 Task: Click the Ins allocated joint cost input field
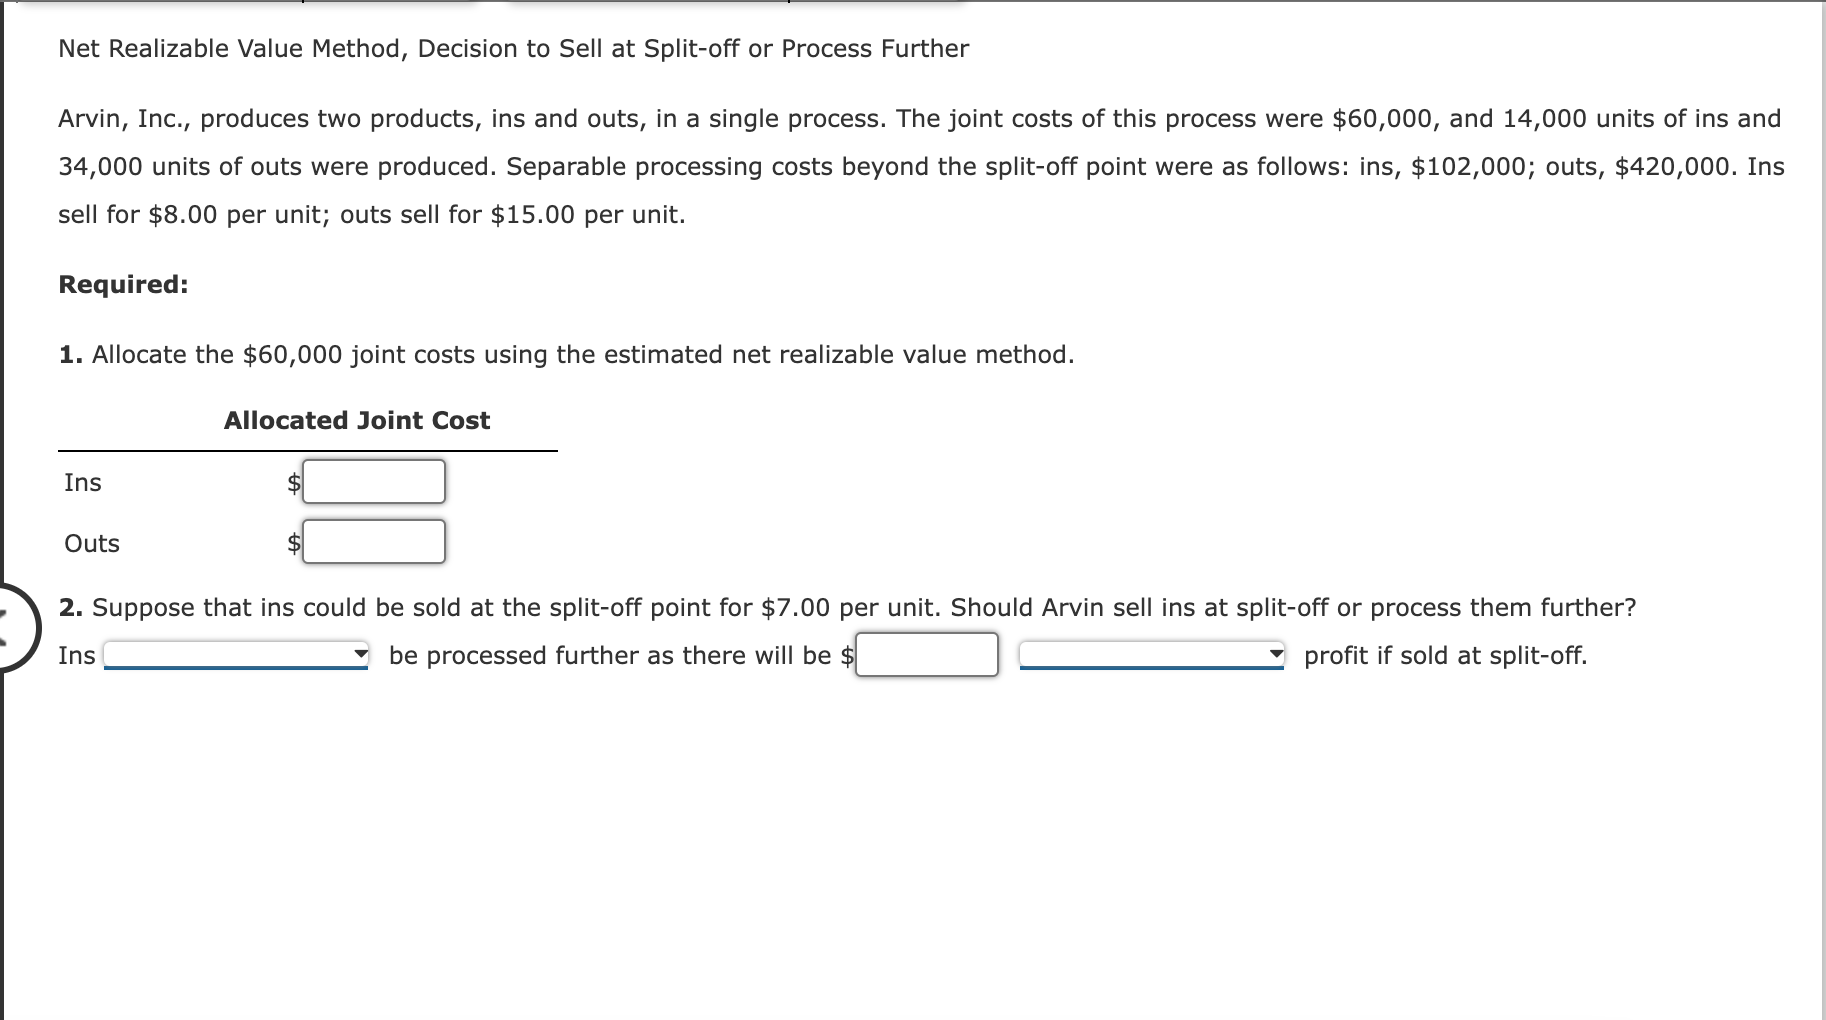(x=373, y=483)
